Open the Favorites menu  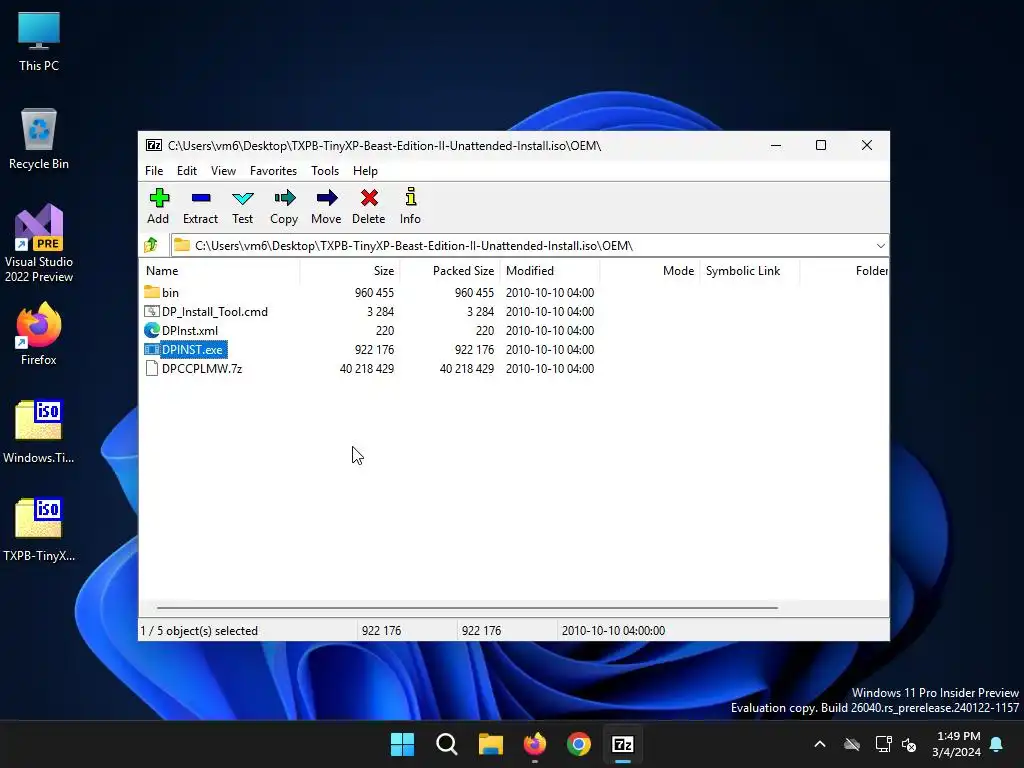click(x=273, y=170)
